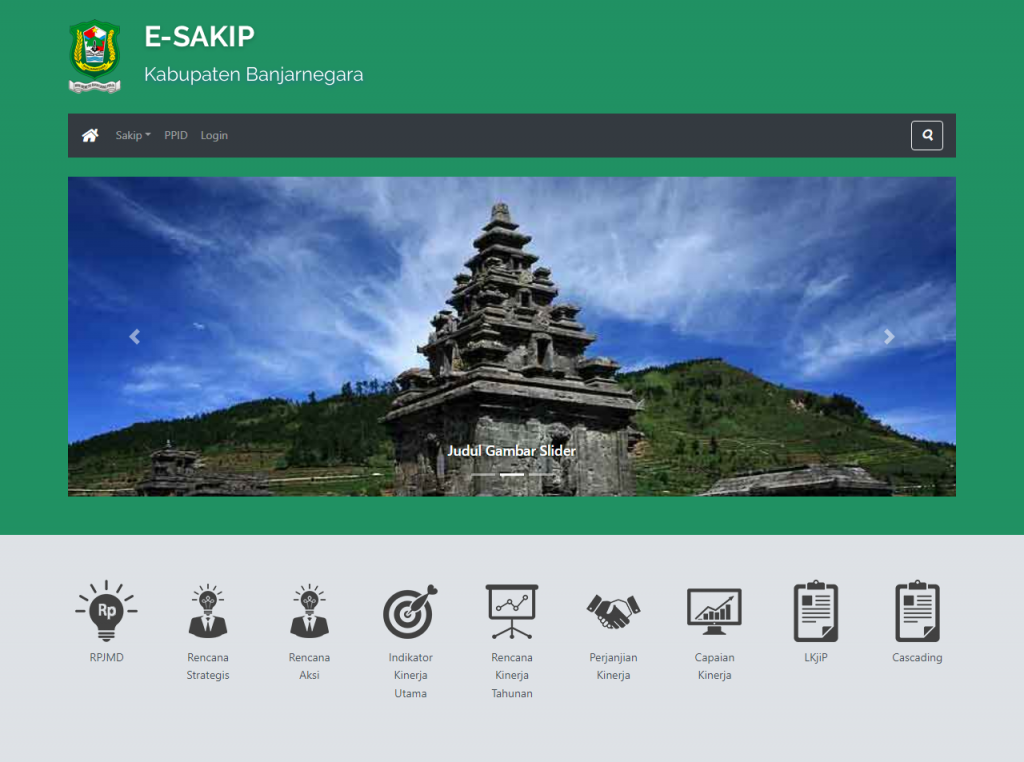This screenshot has height=762, width=1024.
Task: Click the LKjIP clipboard icon
Action: [815, 610]
